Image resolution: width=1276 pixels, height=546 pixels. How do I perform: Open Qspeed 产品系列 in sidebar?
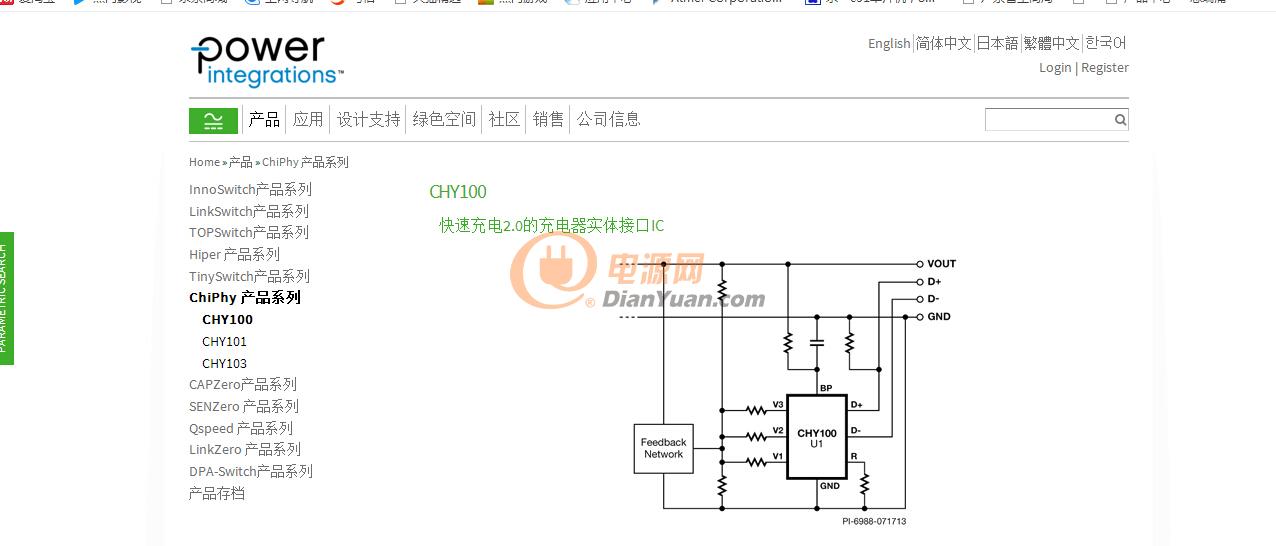[241, 428]
